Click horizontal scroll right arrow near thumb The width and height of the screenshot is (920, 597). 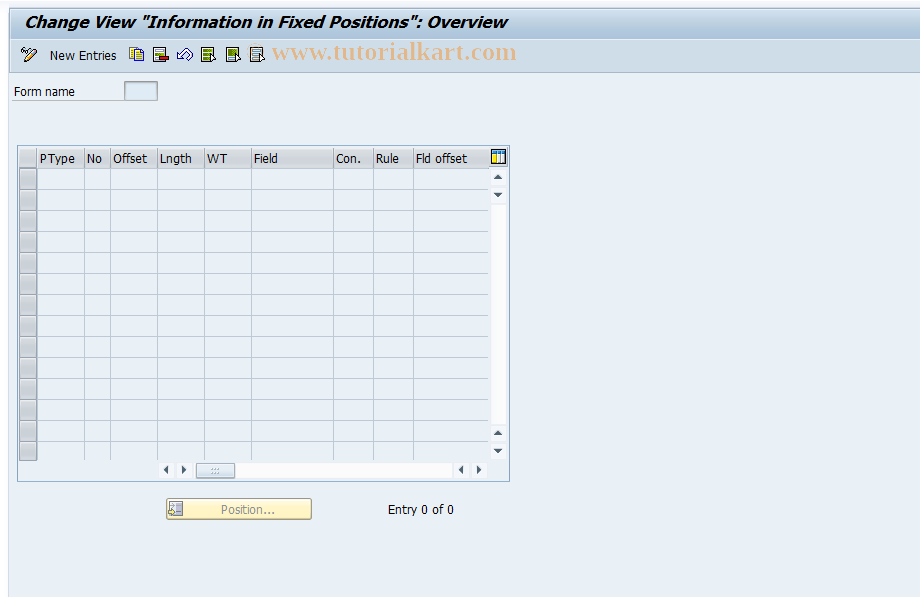pos(184,470)
